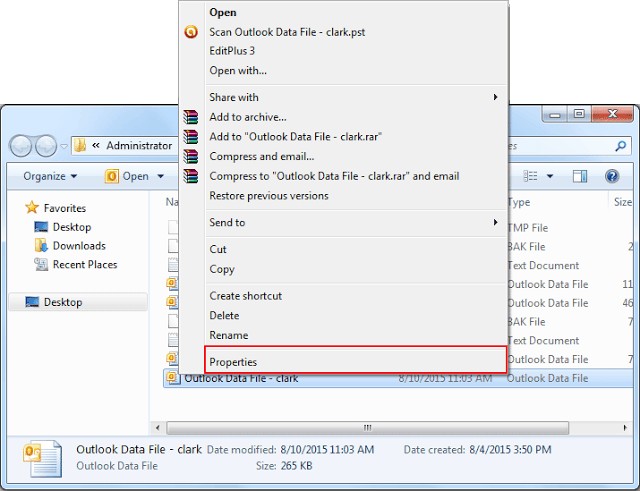Screen dimensions: 640x491
Task: Select EditPlus 3 menu entry
Action: [x=232, y=51]
